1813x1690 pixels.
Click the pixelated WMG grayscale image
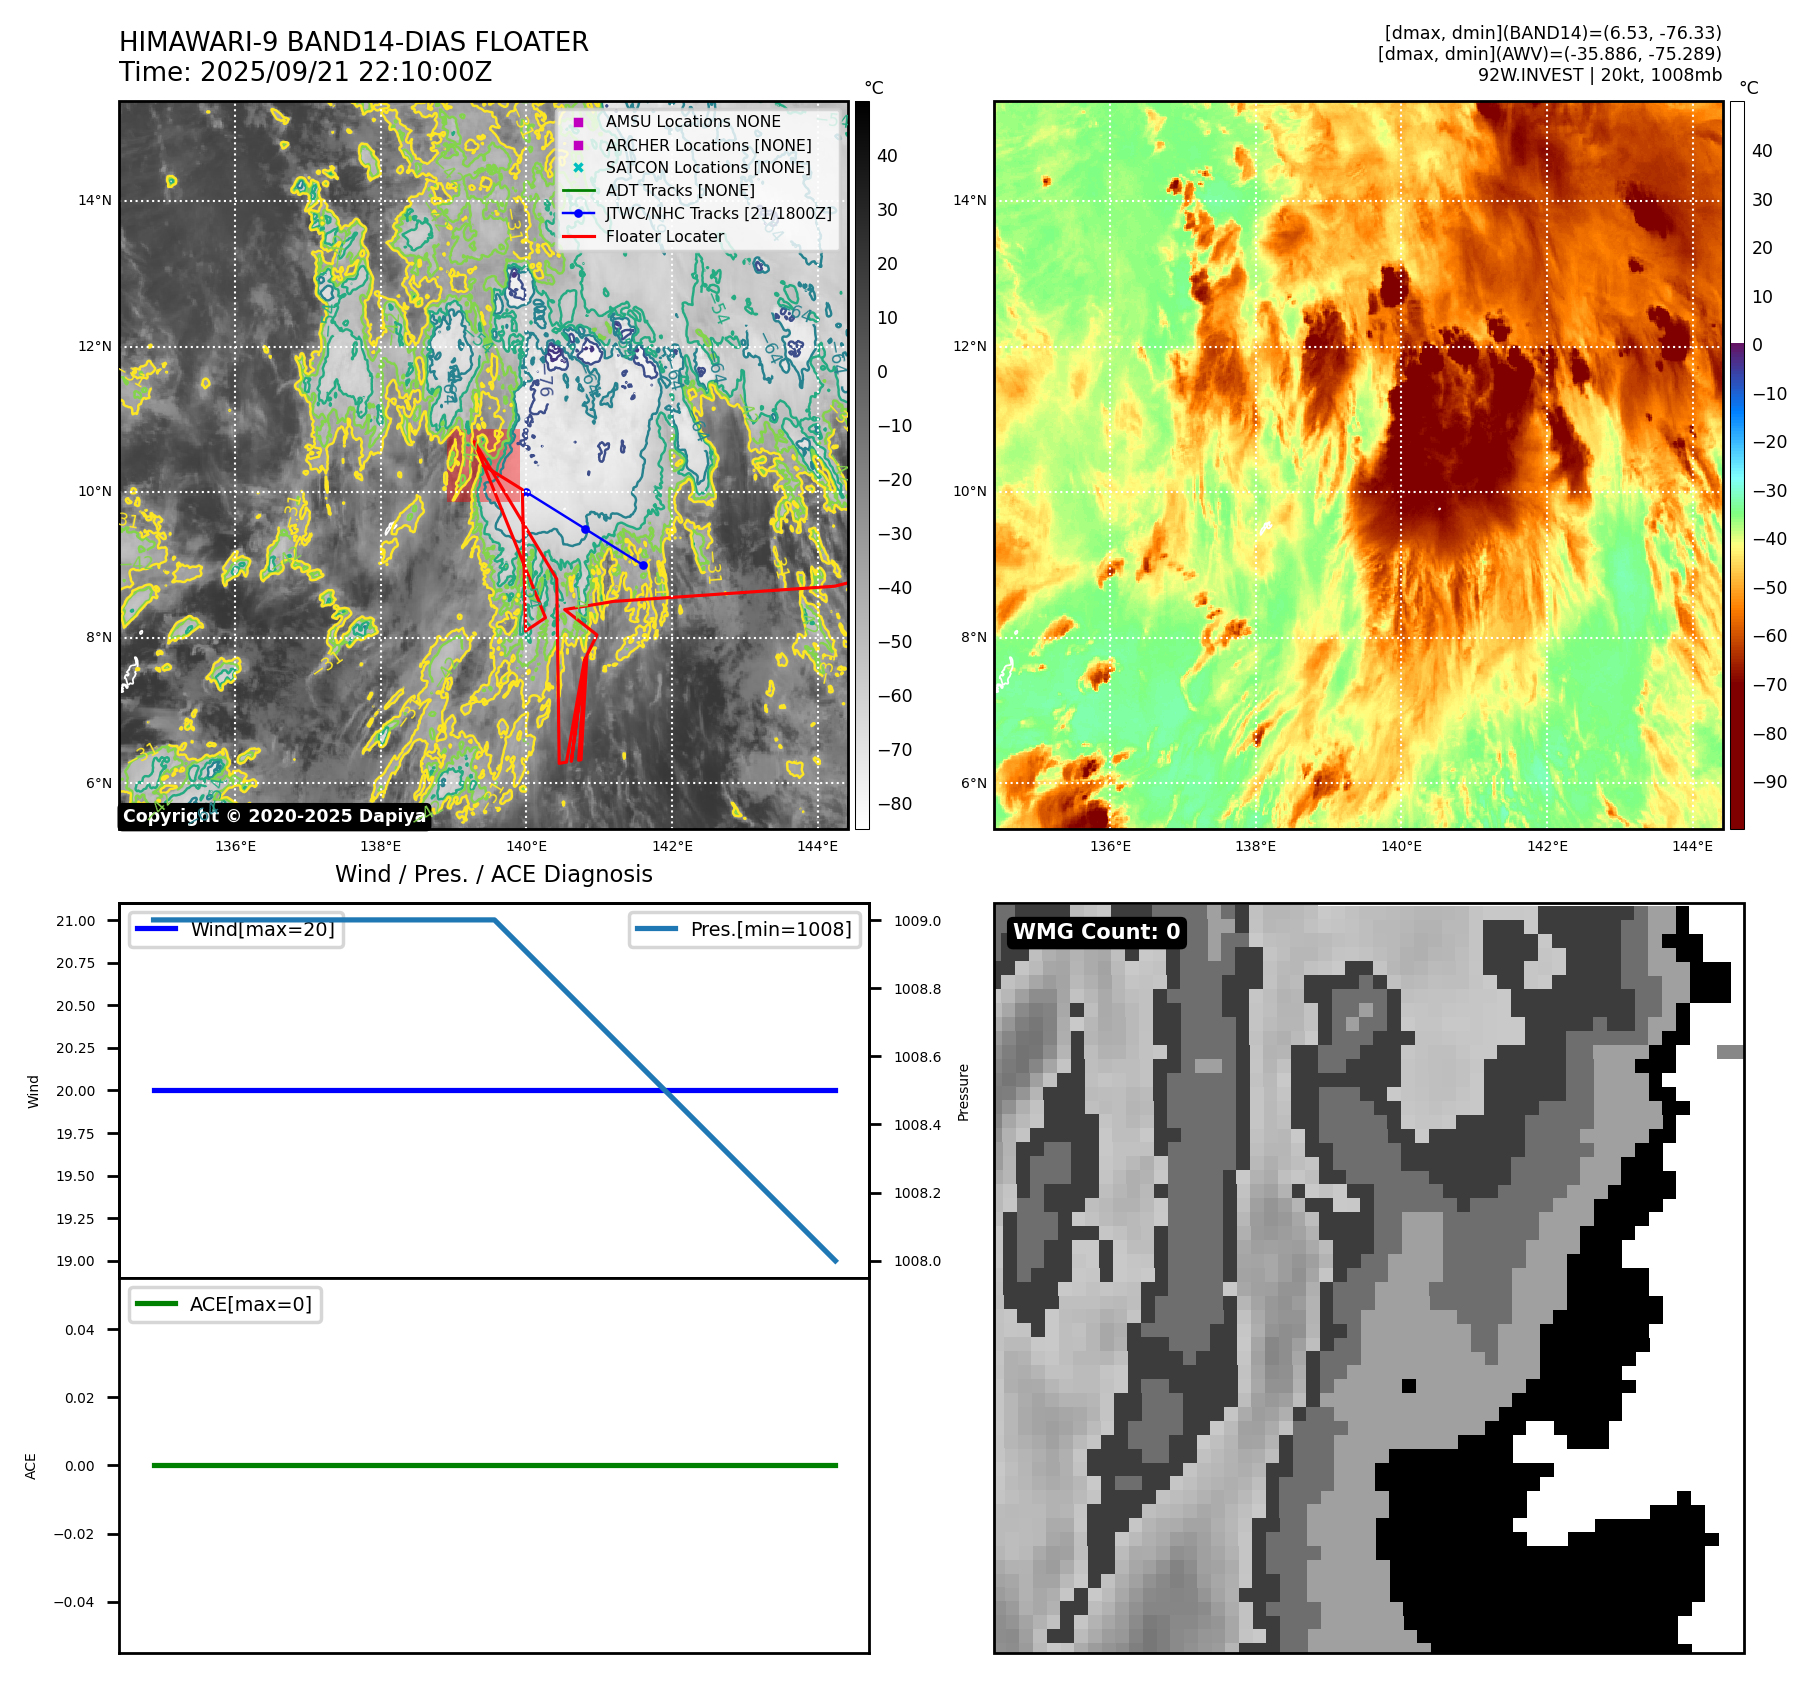click(1369, 1278)
